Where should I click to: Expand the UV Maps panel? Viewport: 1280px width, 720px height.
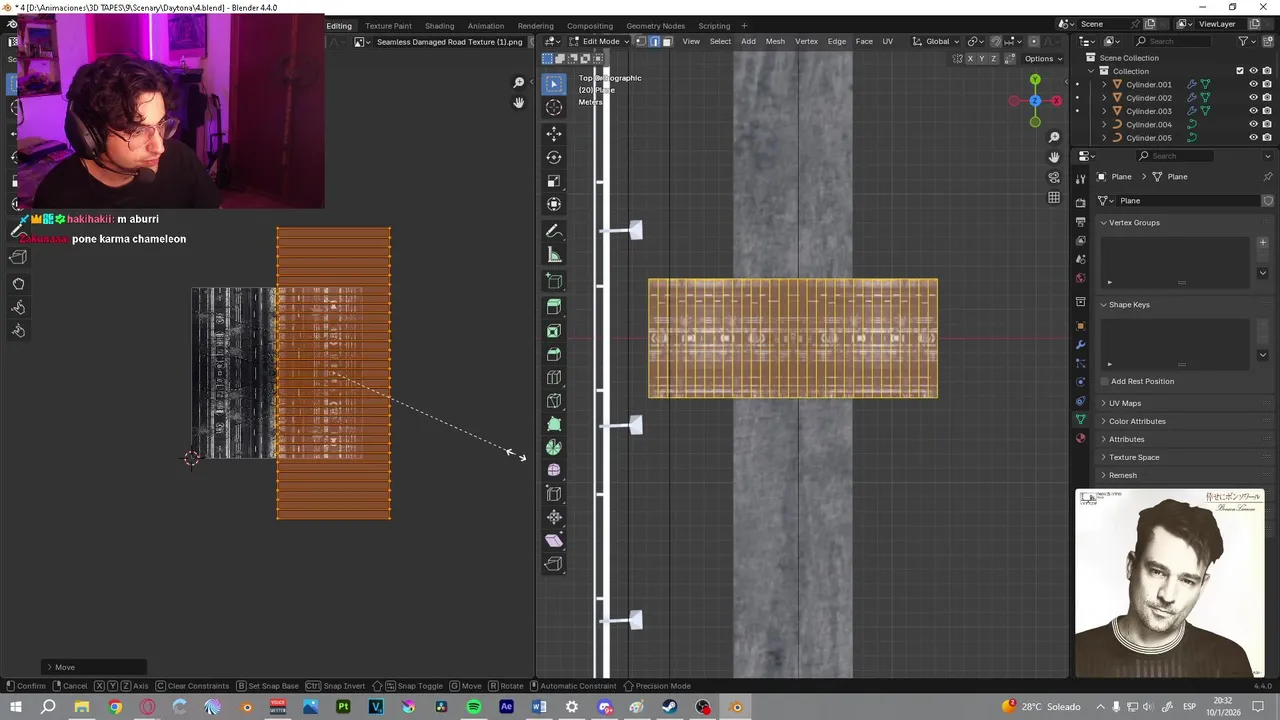[1124, 403]
